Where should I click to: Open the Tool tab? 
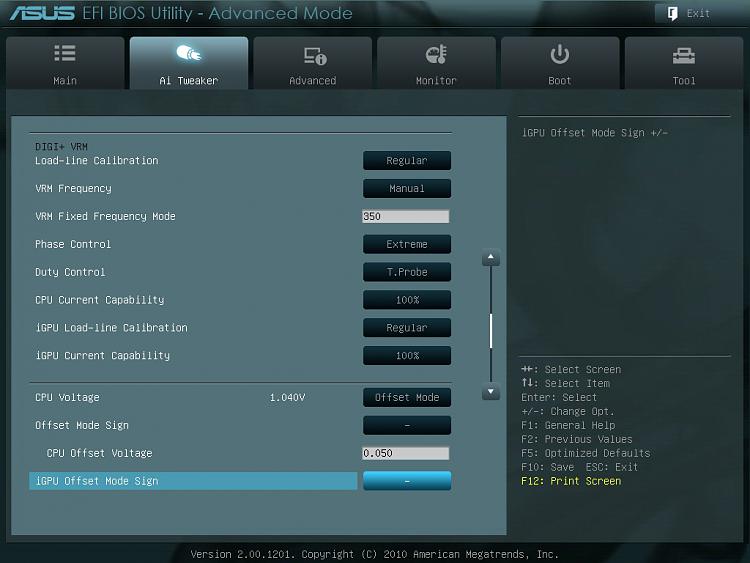click(x=684, y=63)
